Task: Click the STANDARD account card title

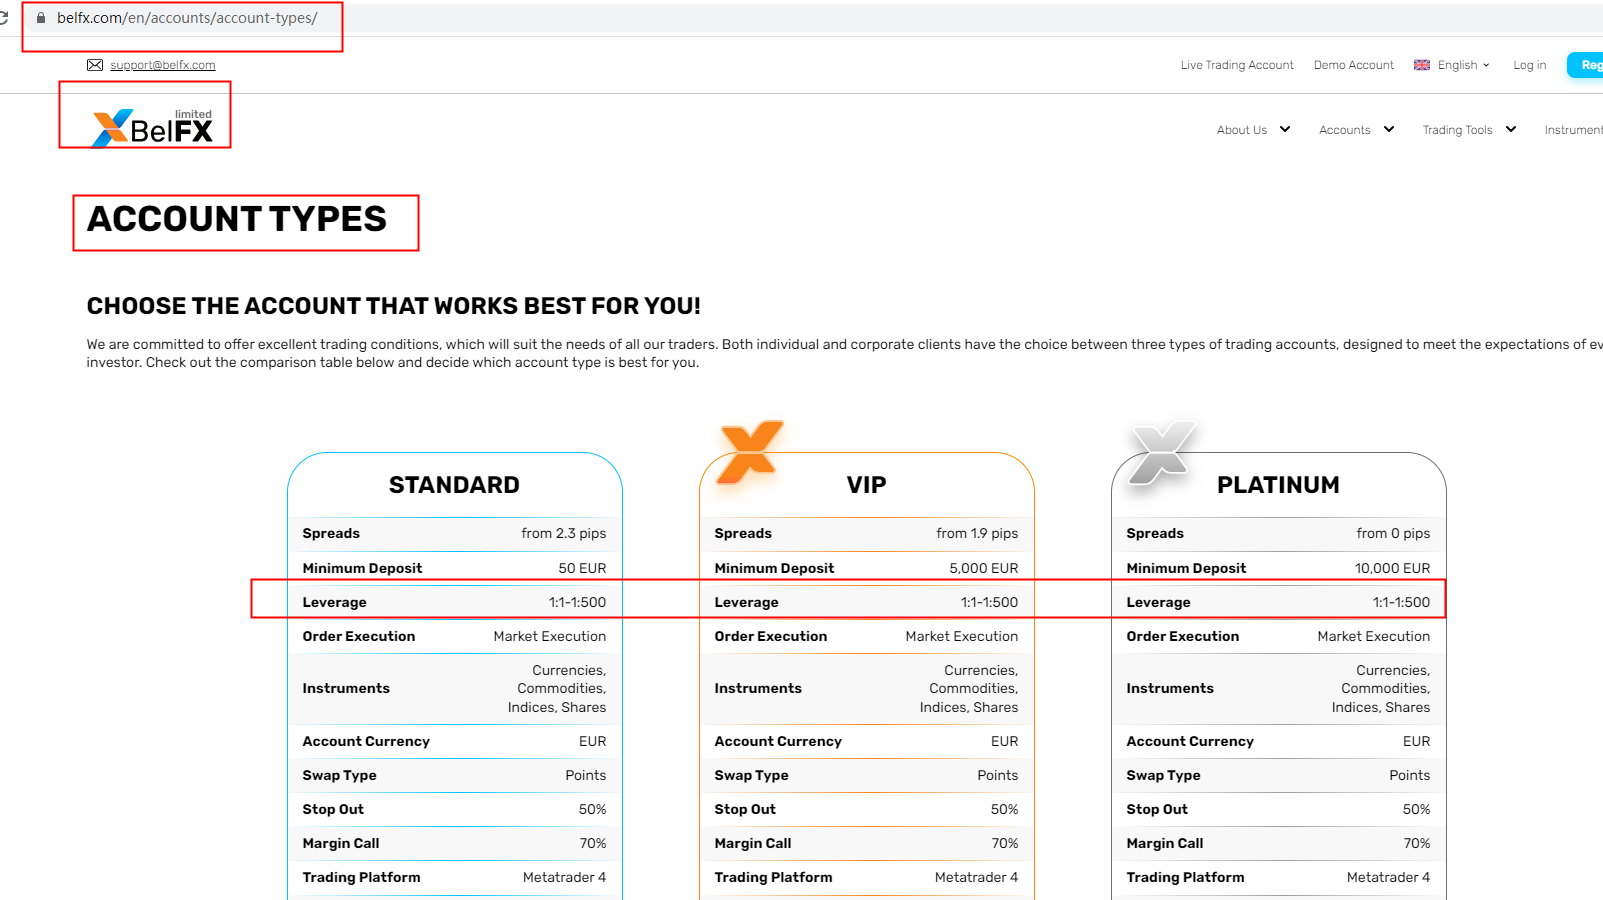Action: click(x=454, y=485)
